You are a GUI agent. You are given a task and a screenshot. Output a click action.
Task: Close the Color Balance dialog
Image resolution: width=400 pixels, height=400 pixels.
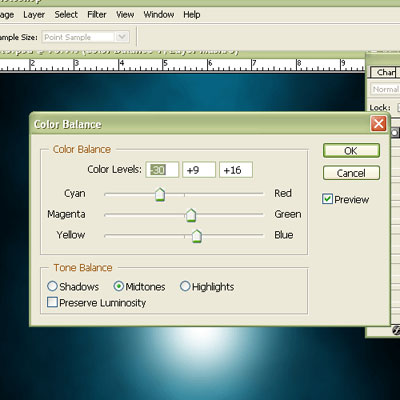[x=379, y=124]
